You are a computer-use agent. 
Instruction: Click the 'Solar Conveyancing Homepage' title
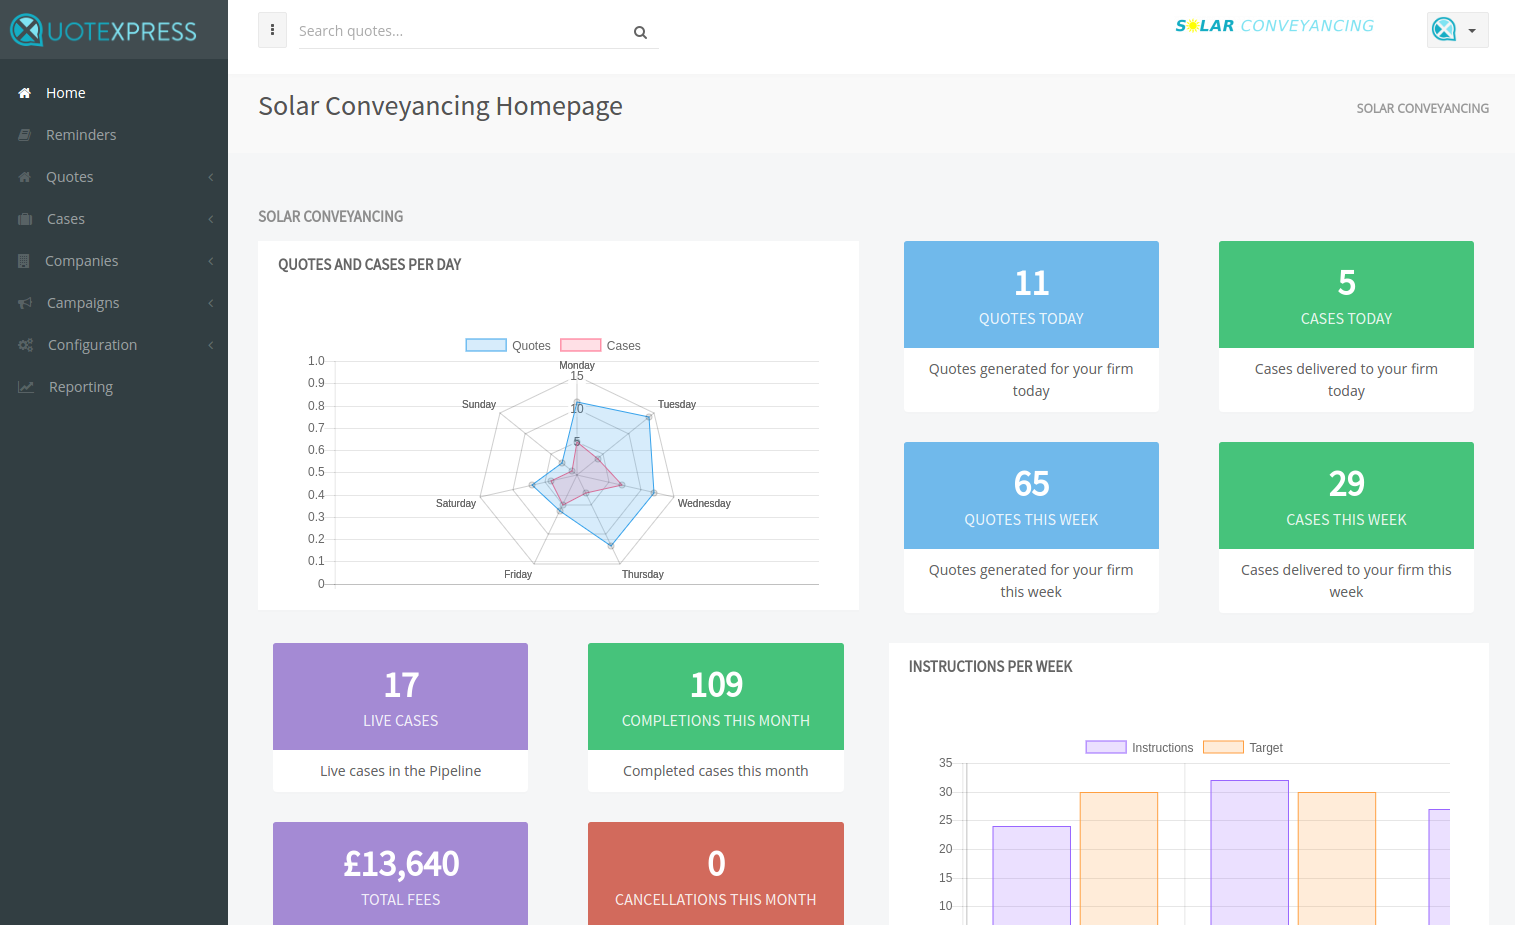click(x=440, y=106)
